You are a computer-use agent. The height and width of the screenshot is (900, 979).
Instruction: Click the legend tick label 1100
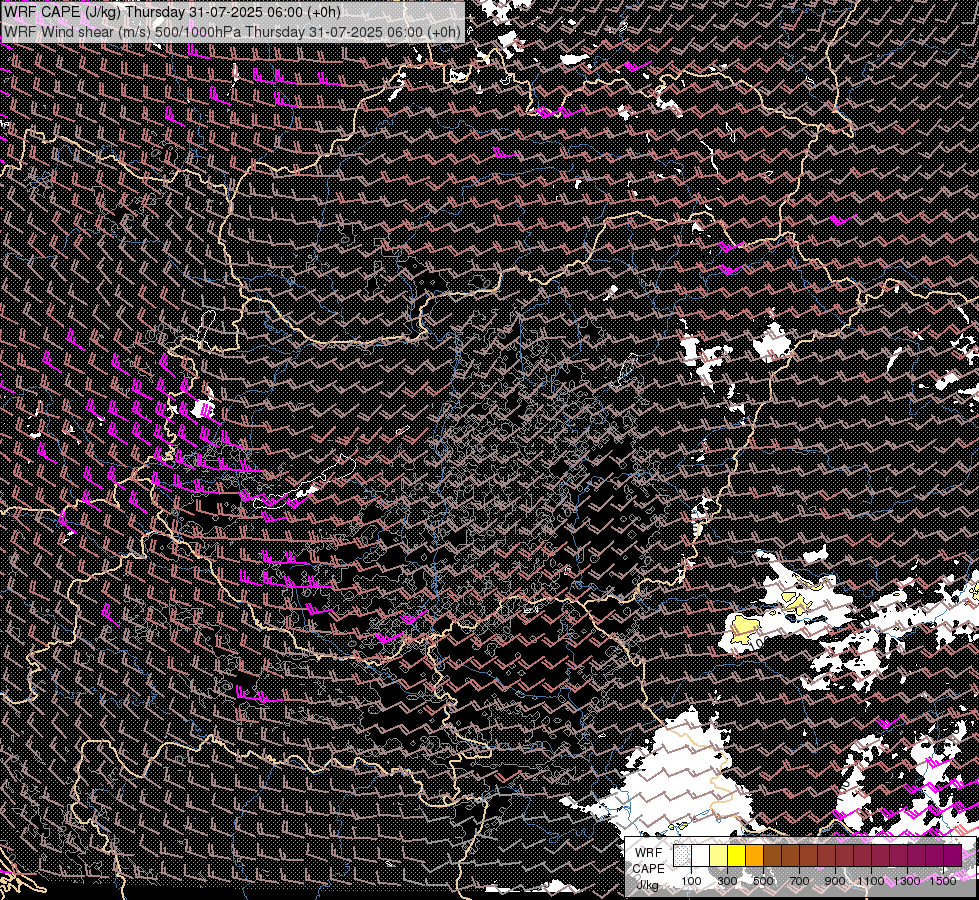(x=870, y=881)
